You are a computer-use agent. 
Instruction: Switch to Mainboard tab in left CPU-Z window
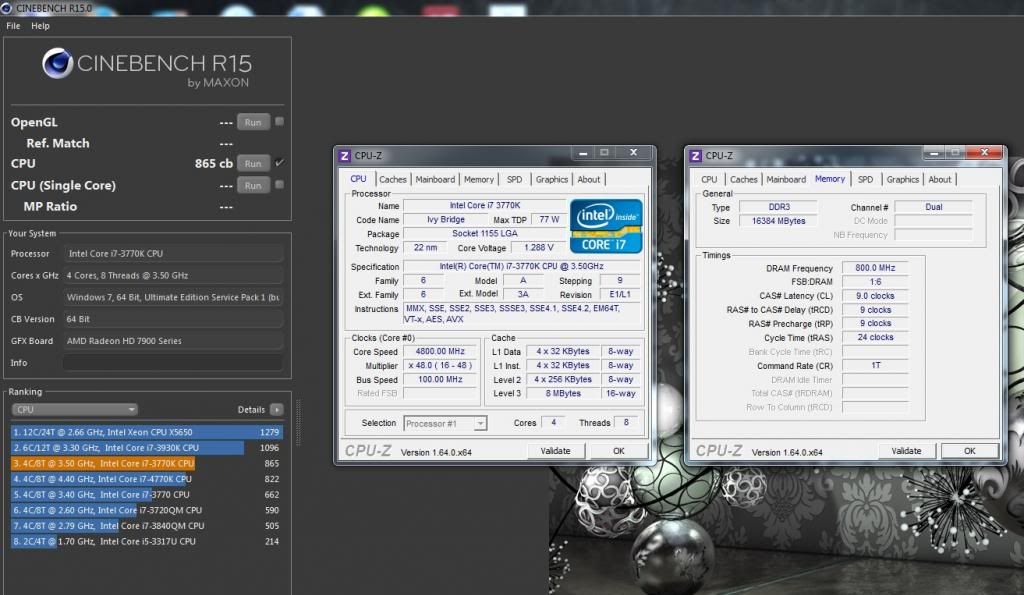pos(435,180)
